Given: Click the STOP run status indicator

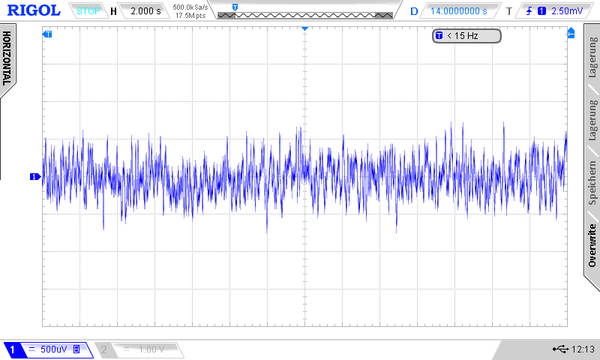Looking at the screenshot, I should tap(88, 11).
